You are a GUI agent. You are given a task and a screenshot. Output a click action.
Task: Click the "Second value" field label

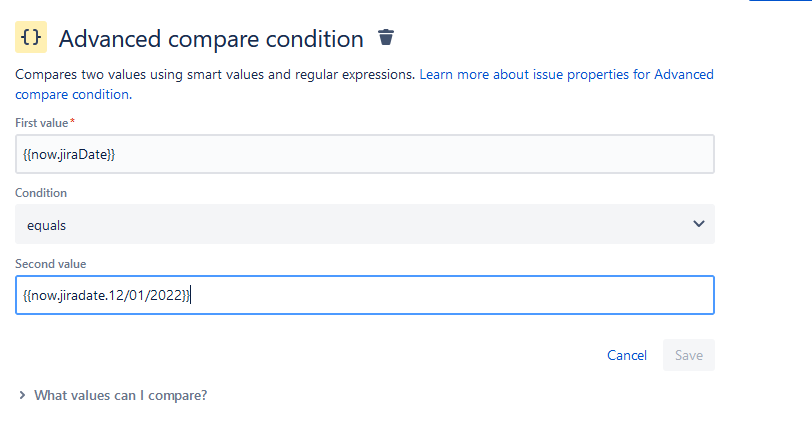(50, 263)
